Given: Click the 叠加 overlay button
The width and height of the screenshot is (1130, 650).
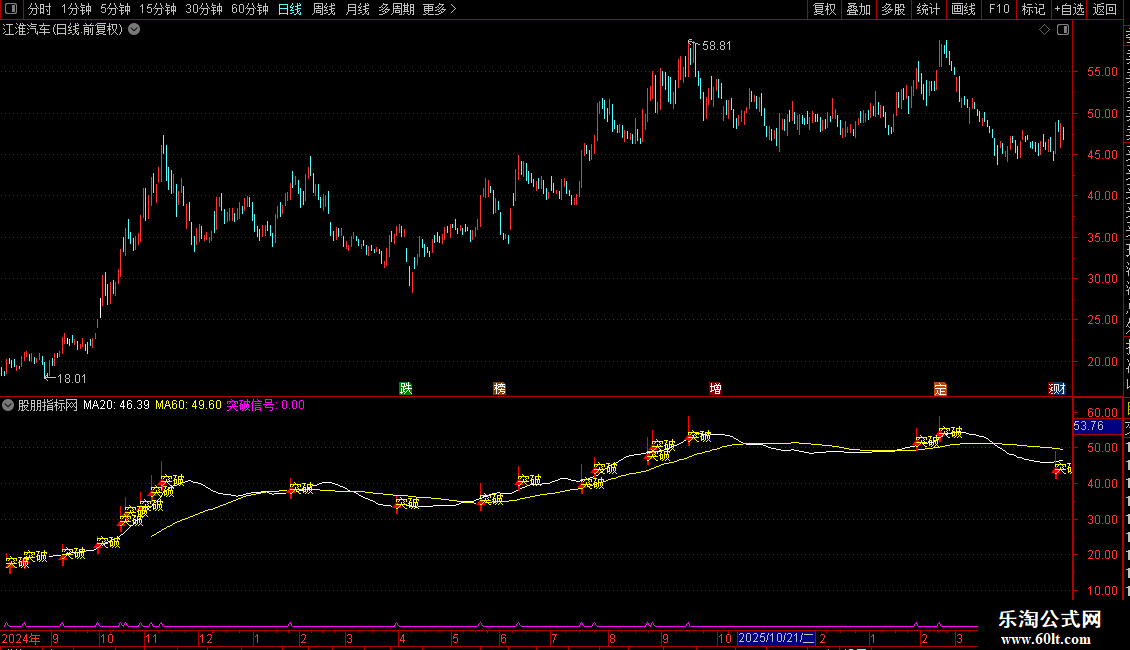Looking at the screenshot, I should pyautogui.click(x=858, y=9).
